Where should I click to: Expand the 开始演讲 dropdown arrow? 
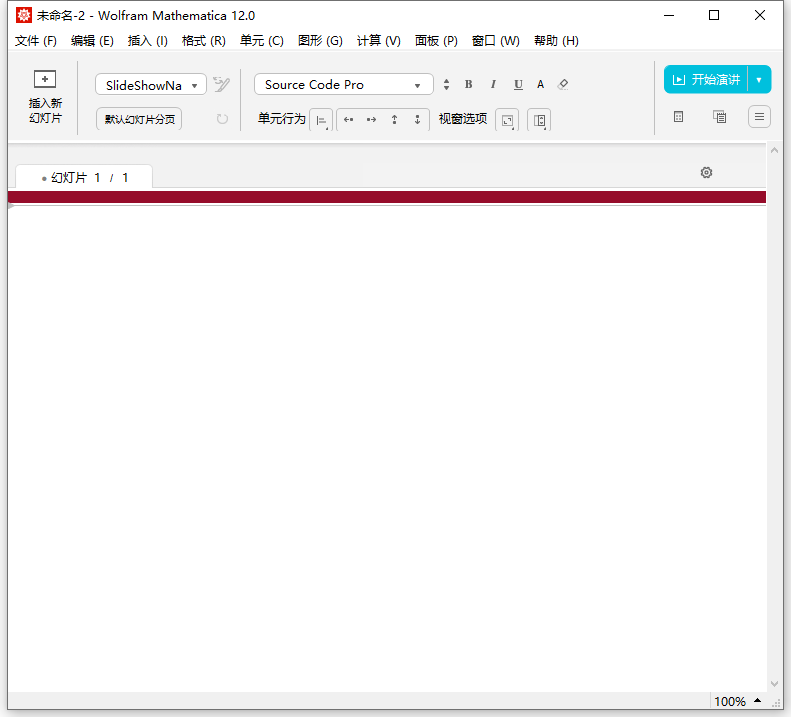759,80
